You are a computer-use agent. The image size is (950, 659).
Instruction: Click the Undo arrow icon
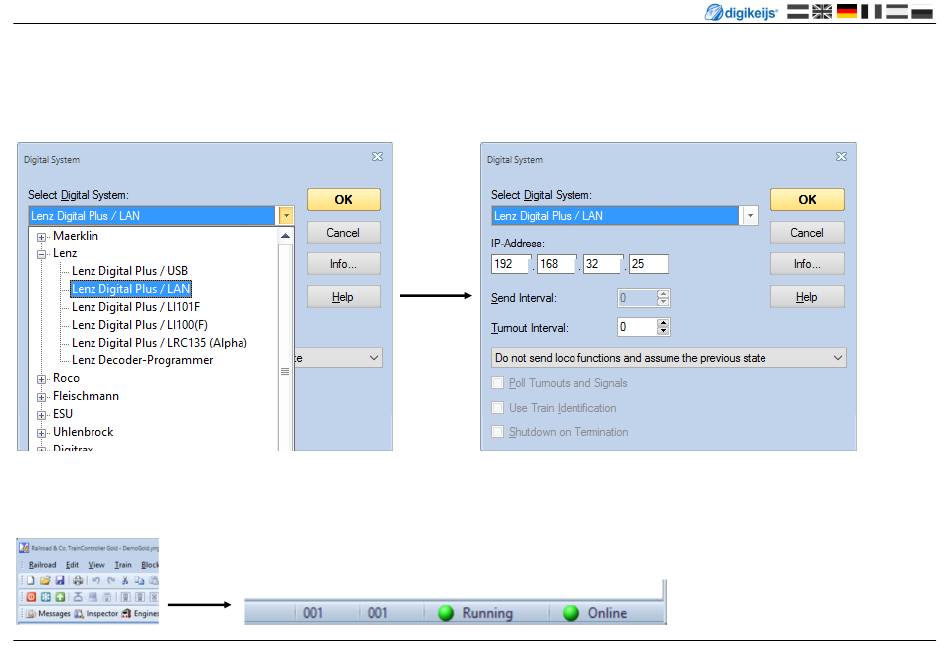coord(96,580)
